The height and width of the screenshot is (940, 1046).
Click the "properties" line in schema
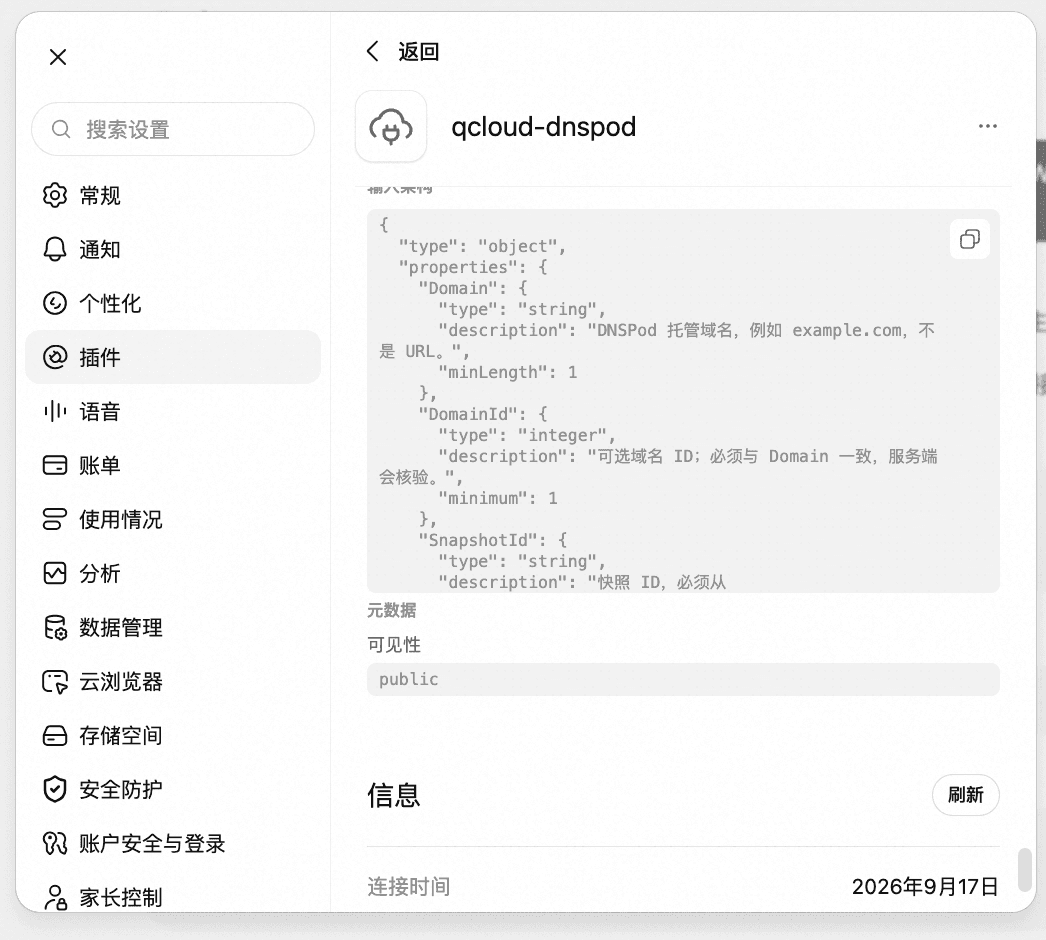[473, 268]
